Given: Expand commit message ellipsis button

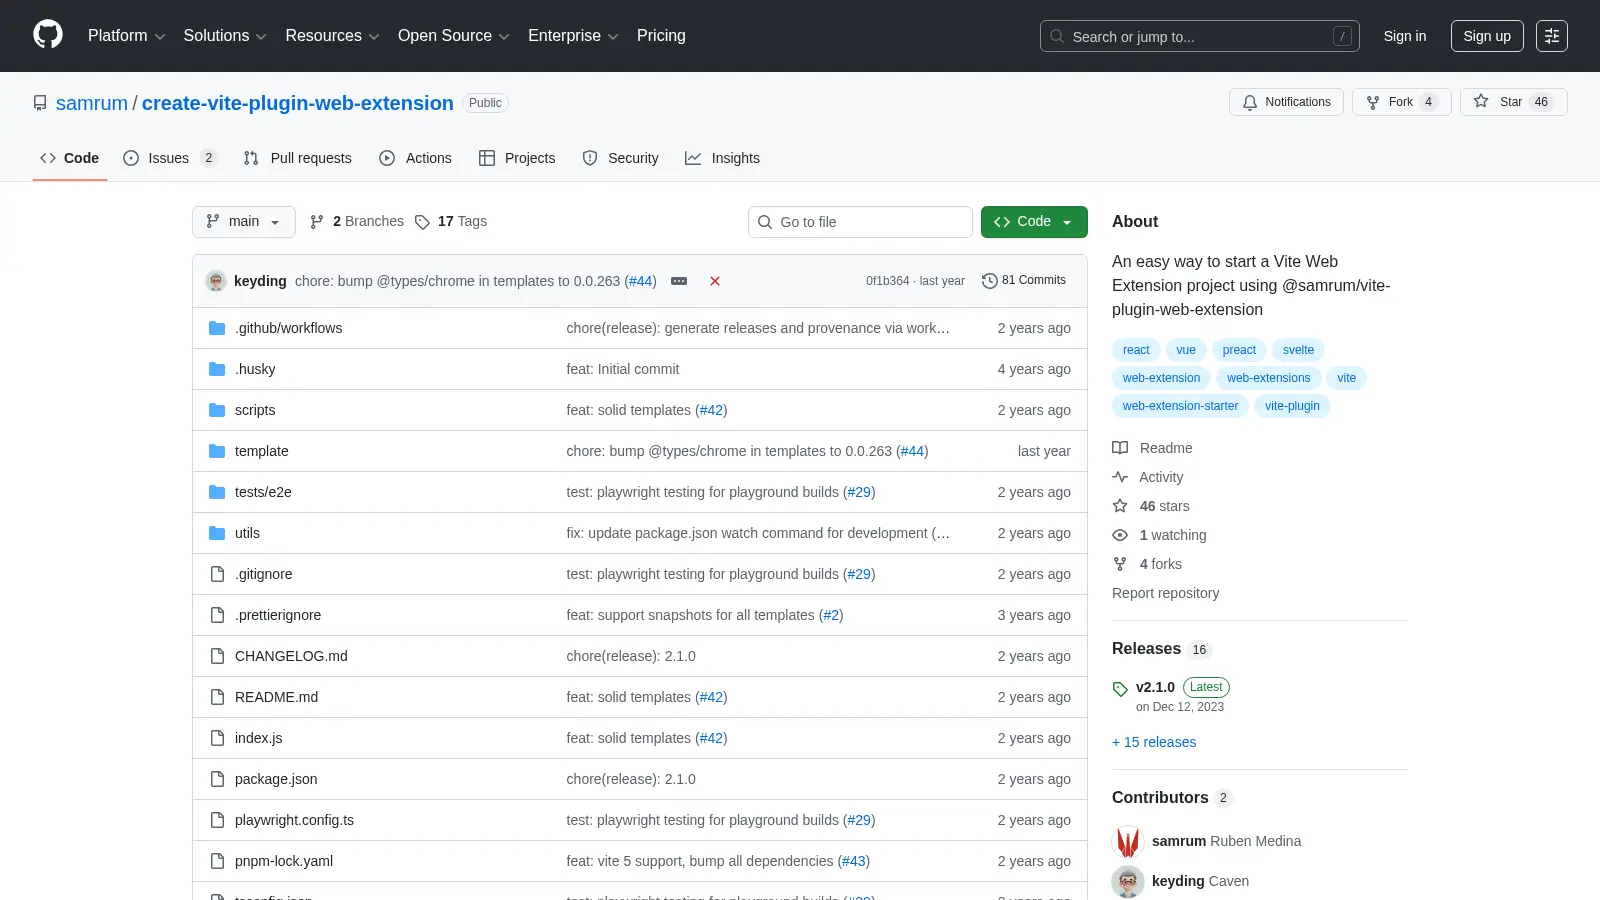Looking at the screenshot, I should point(679,281).
